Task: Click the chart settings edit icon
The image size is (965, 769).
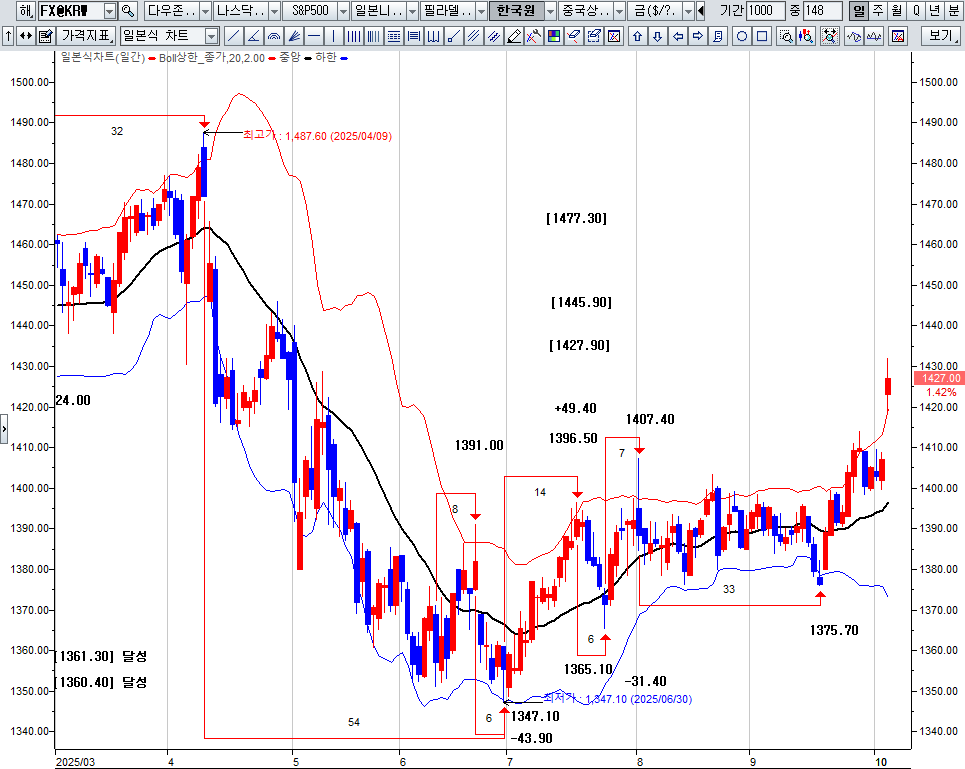Action: tap(45, 37)
